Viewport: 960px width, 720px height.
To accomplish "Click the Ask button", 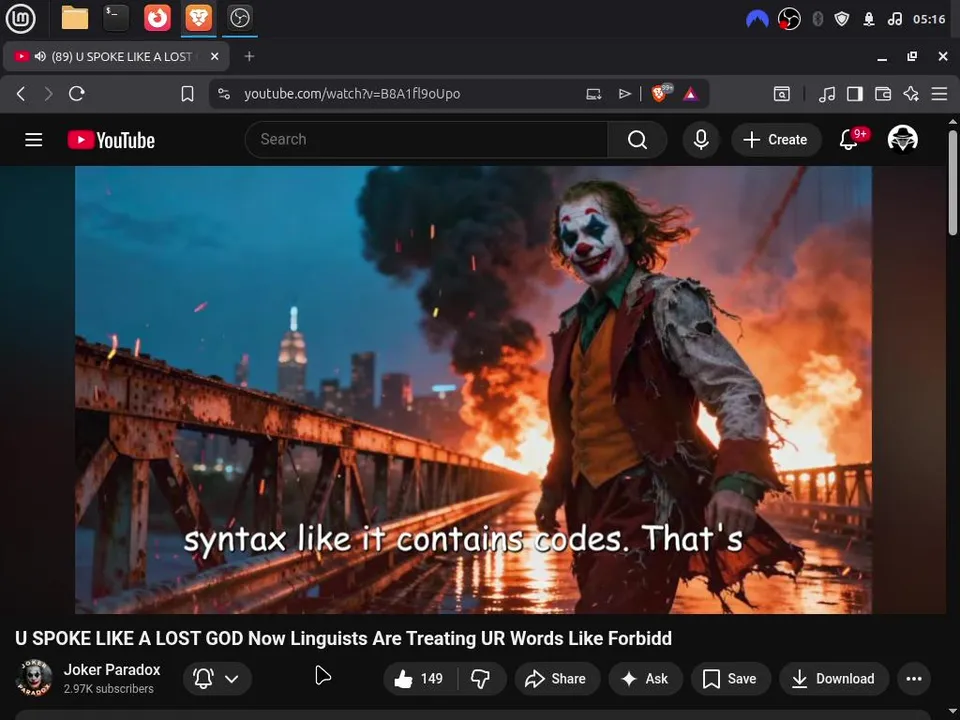I will click(x=645, y=678).
